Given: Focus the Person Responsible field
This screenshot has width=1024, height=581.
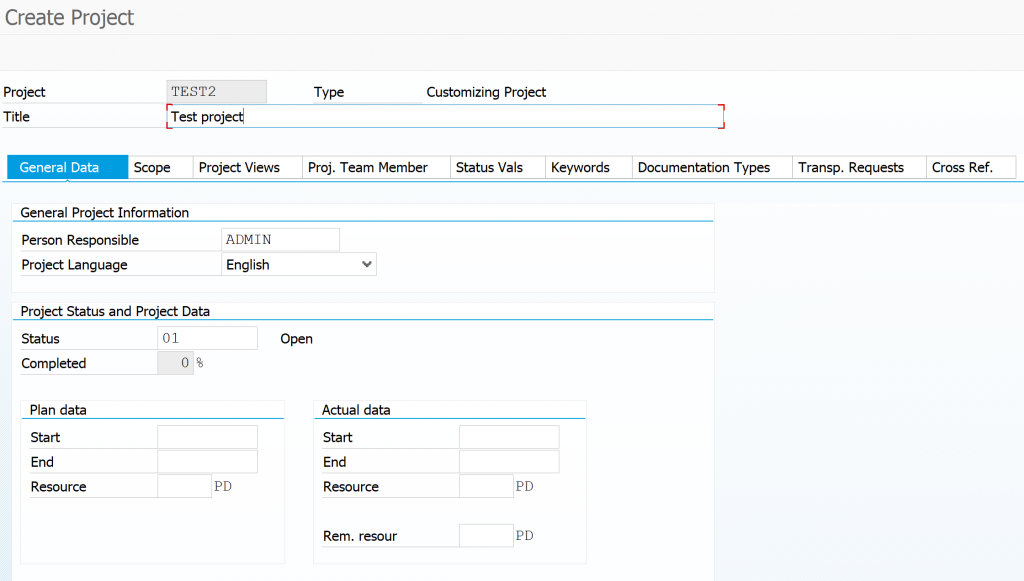Looking at the screenshot, I should point(280,240).
